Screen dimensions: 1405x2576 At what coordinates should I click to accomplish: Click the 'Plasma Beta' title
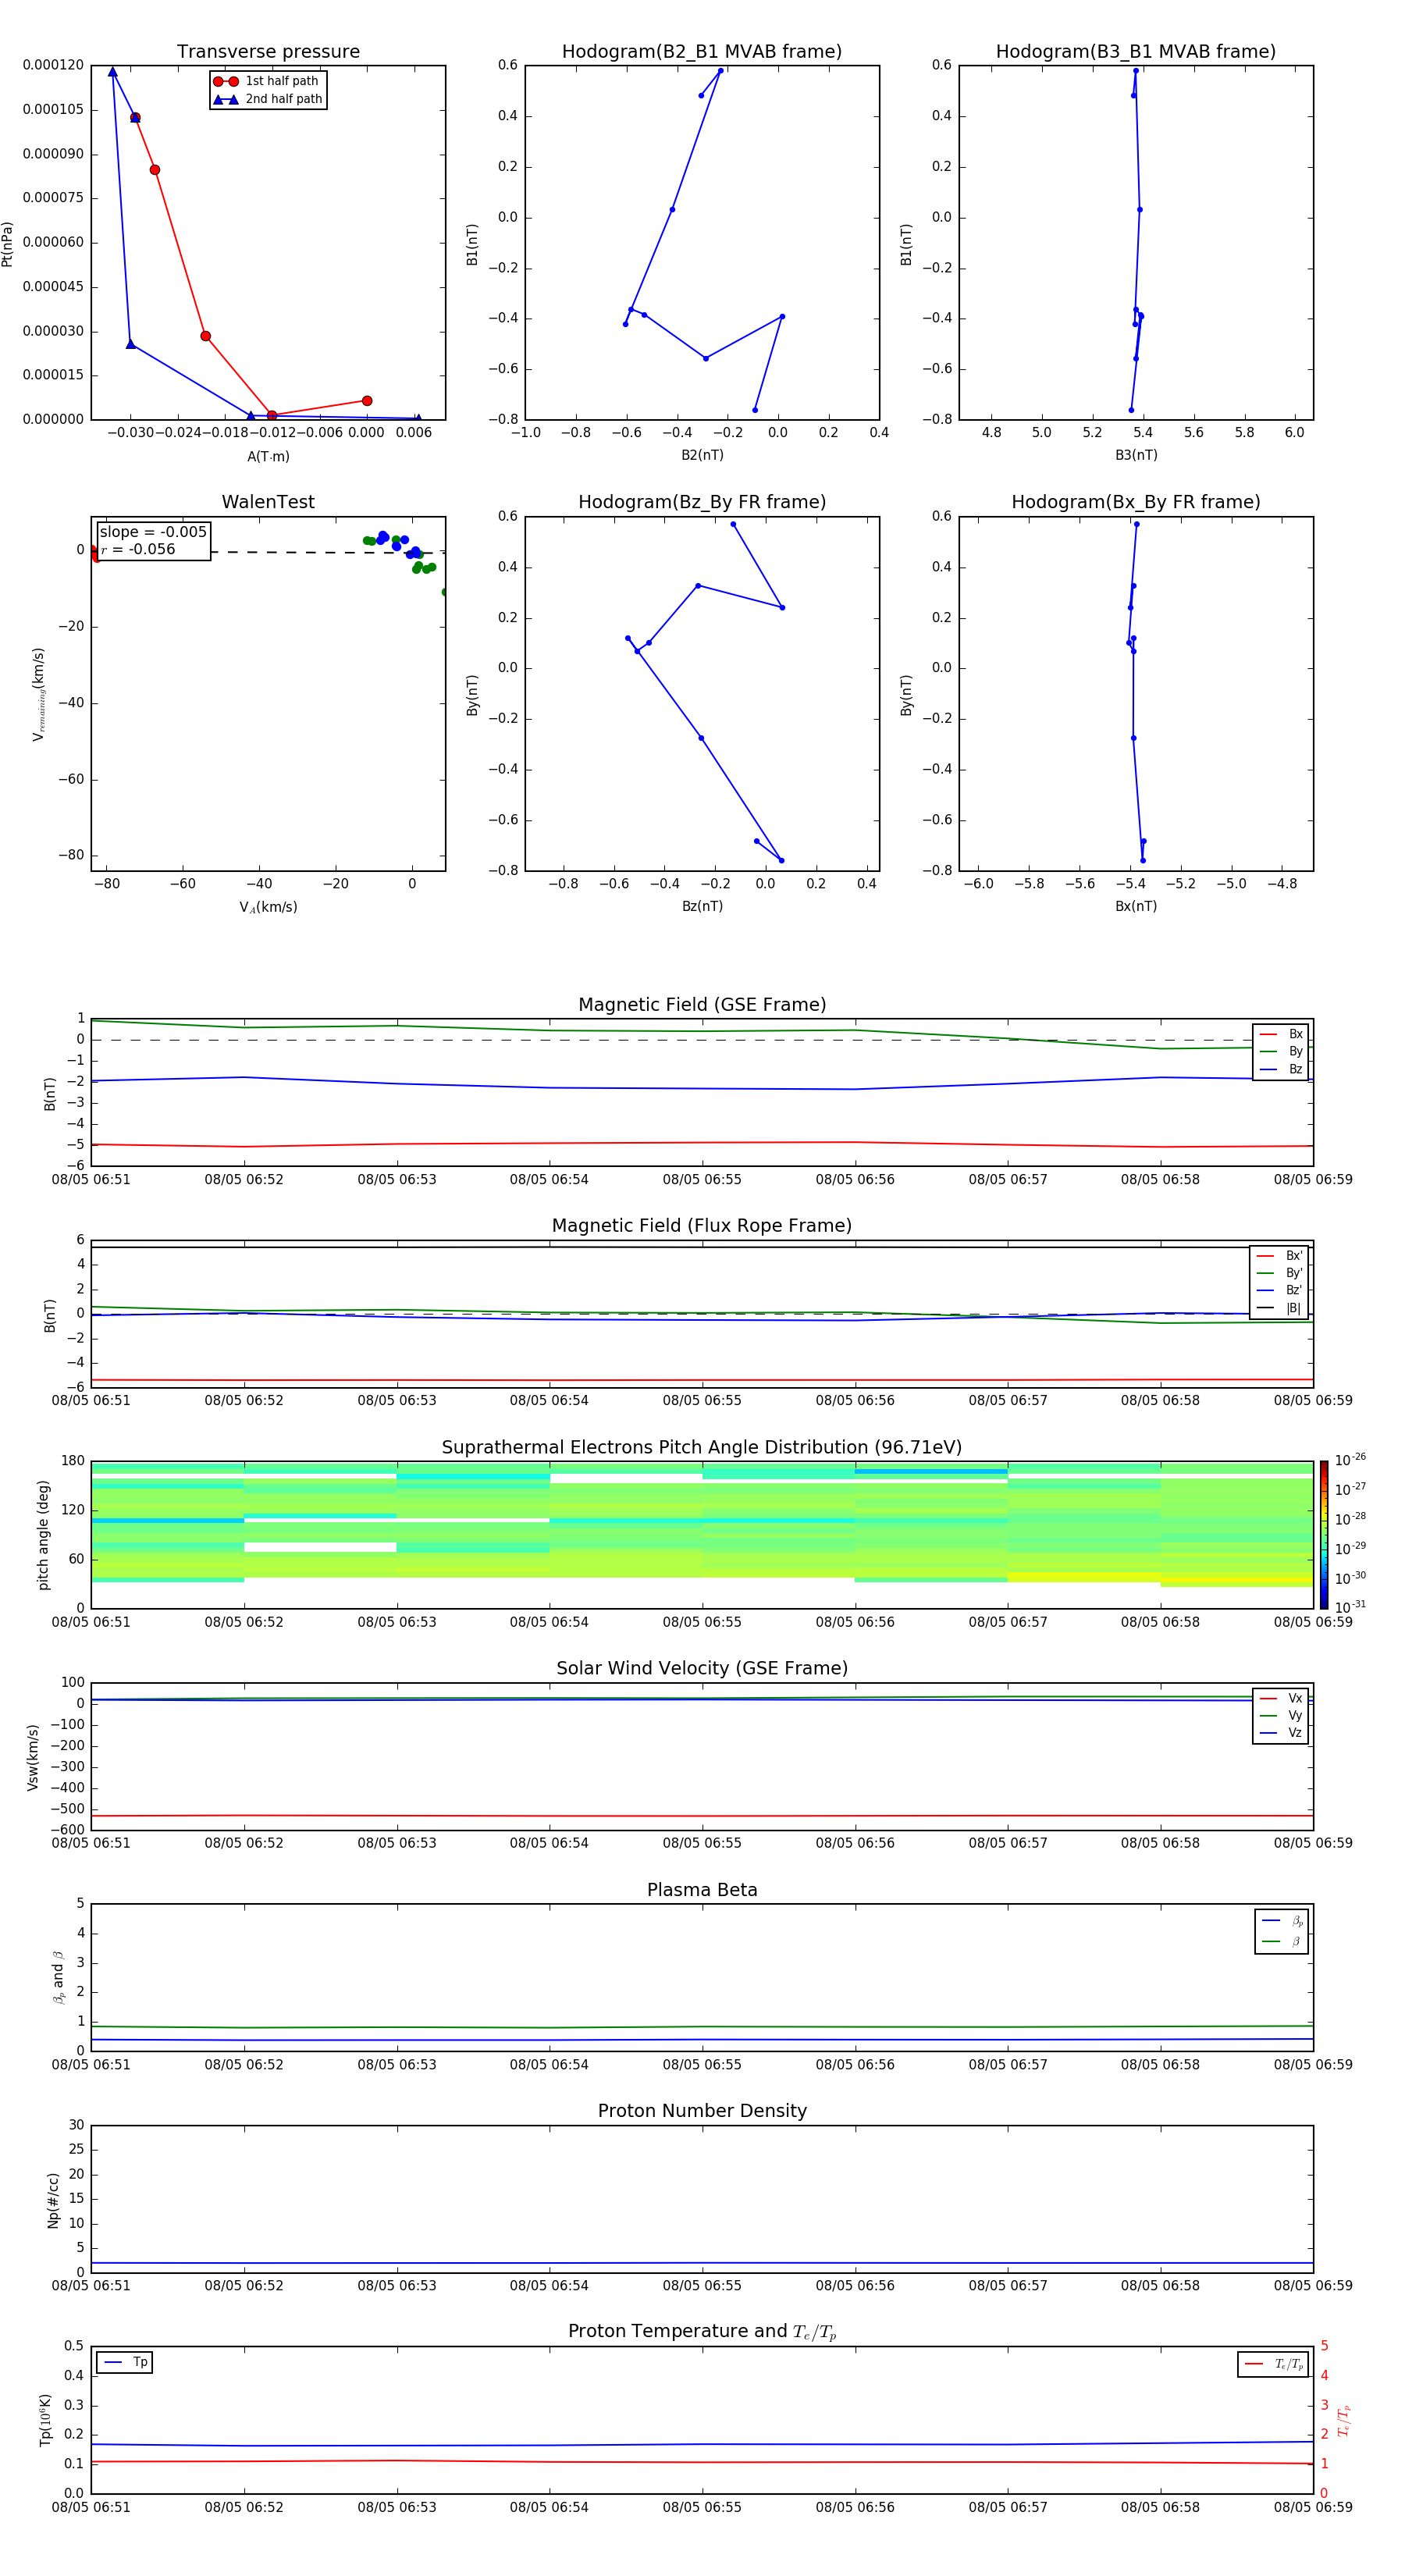(702, 1890)
